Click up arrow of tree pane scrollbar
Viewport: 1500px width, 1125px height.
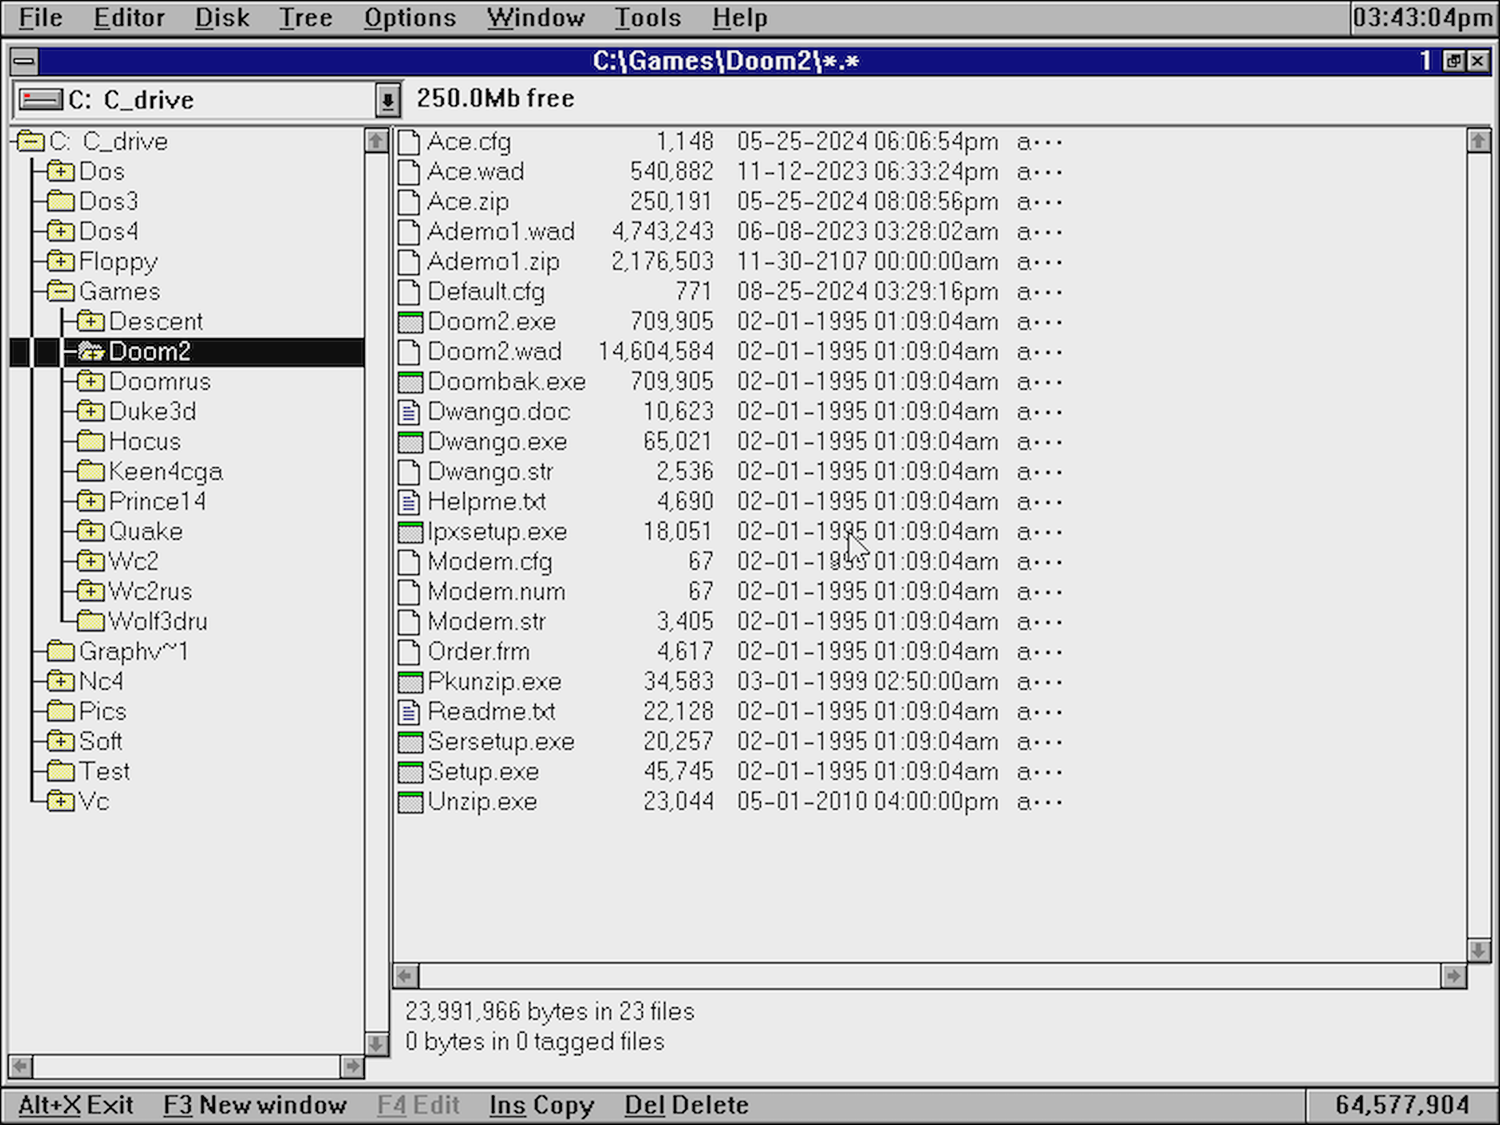376,140
